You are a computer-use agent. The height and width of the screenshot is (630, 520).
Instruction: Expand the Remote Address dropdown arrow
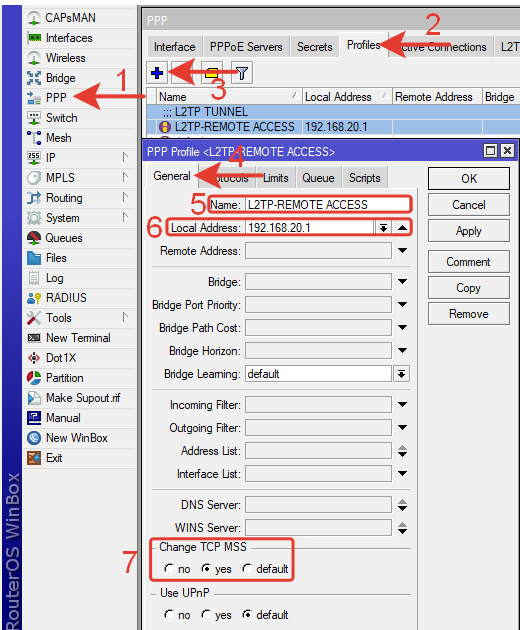(x=402, y=251)
